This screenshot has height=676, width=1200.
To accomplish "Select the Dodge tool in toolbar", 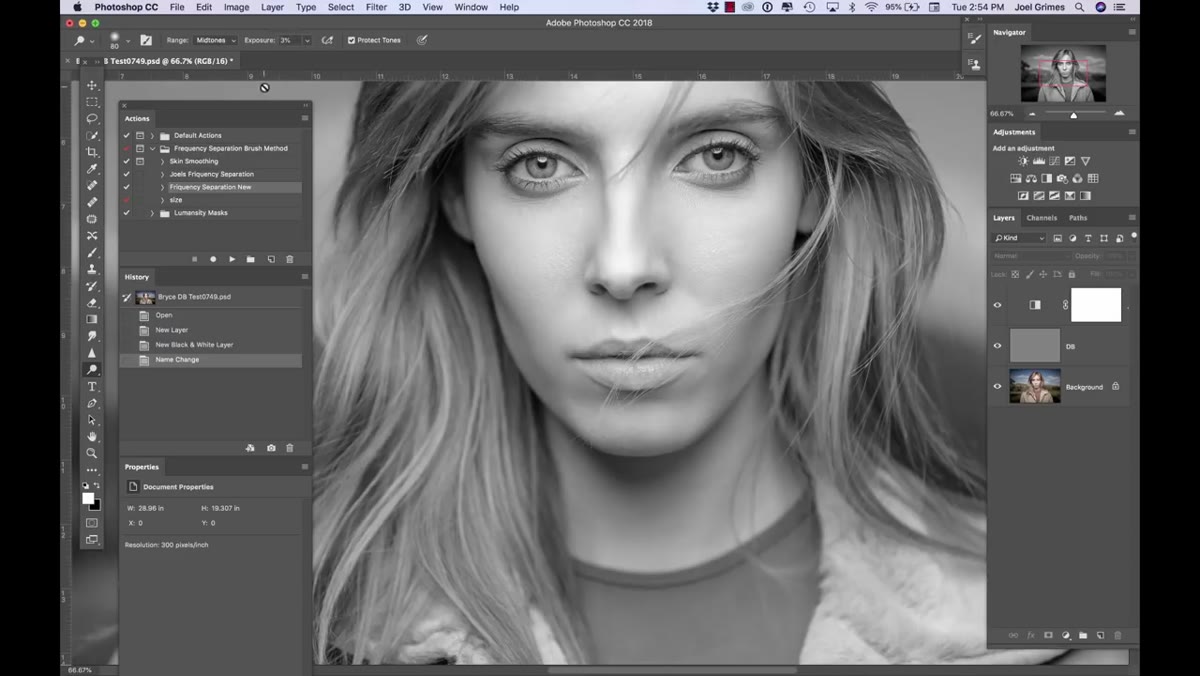I will 92,370.
